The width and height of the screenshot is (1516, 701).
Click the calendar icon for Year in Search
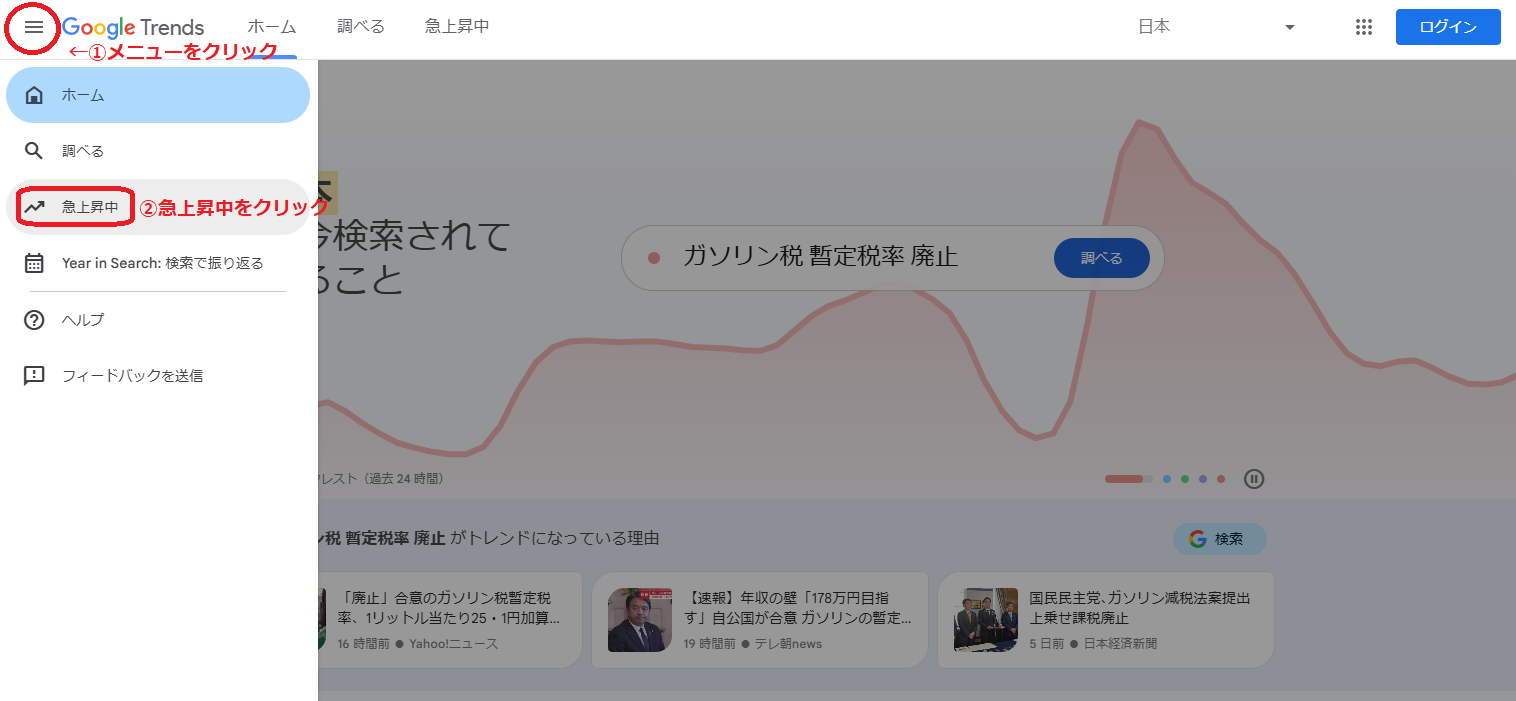coord(34,262)
